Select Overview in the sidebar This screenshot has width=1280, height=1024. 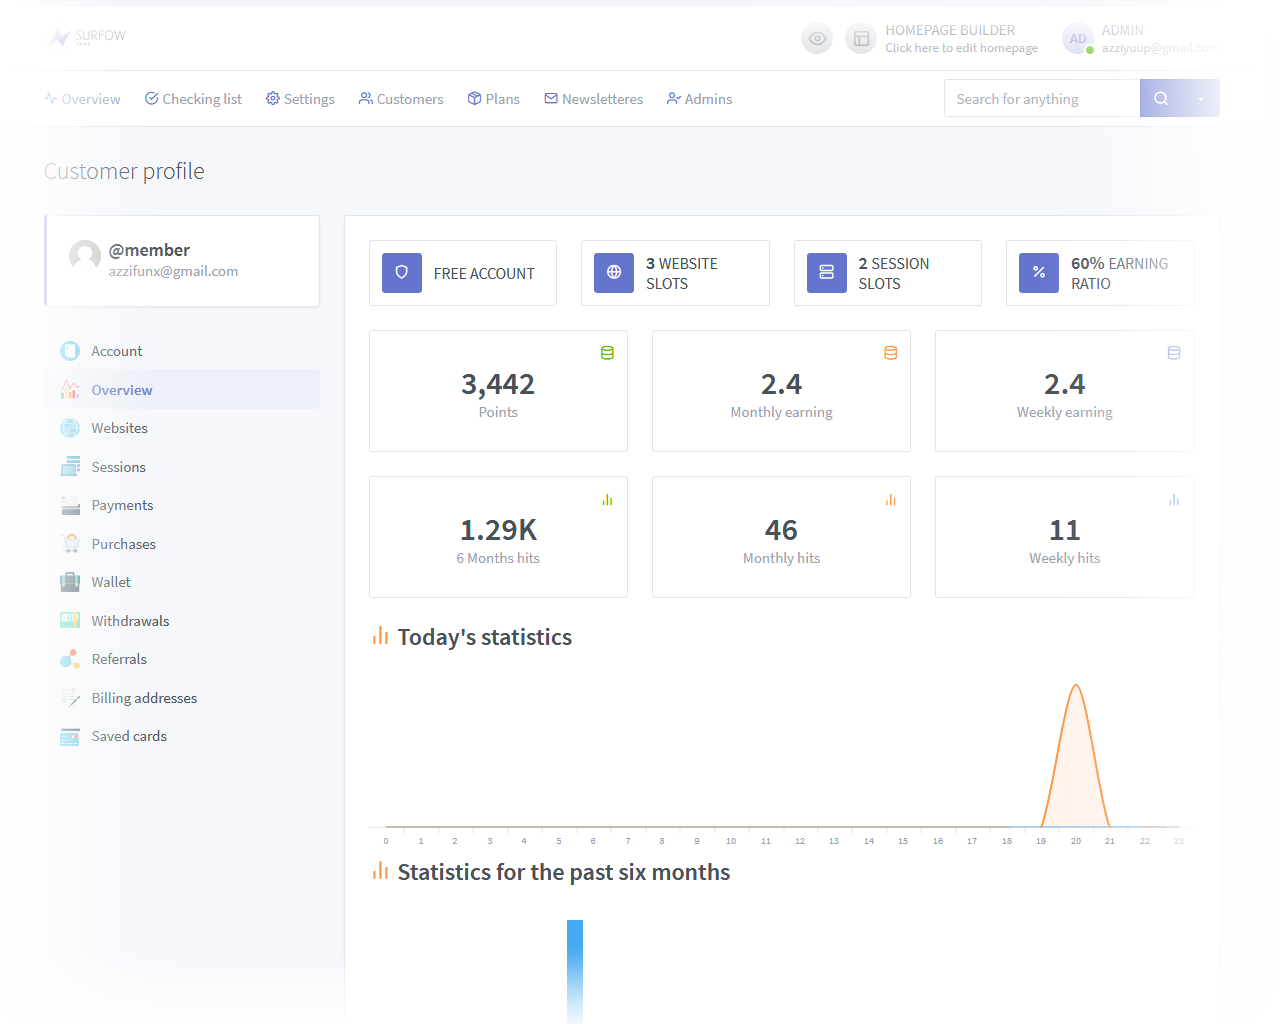182,390
